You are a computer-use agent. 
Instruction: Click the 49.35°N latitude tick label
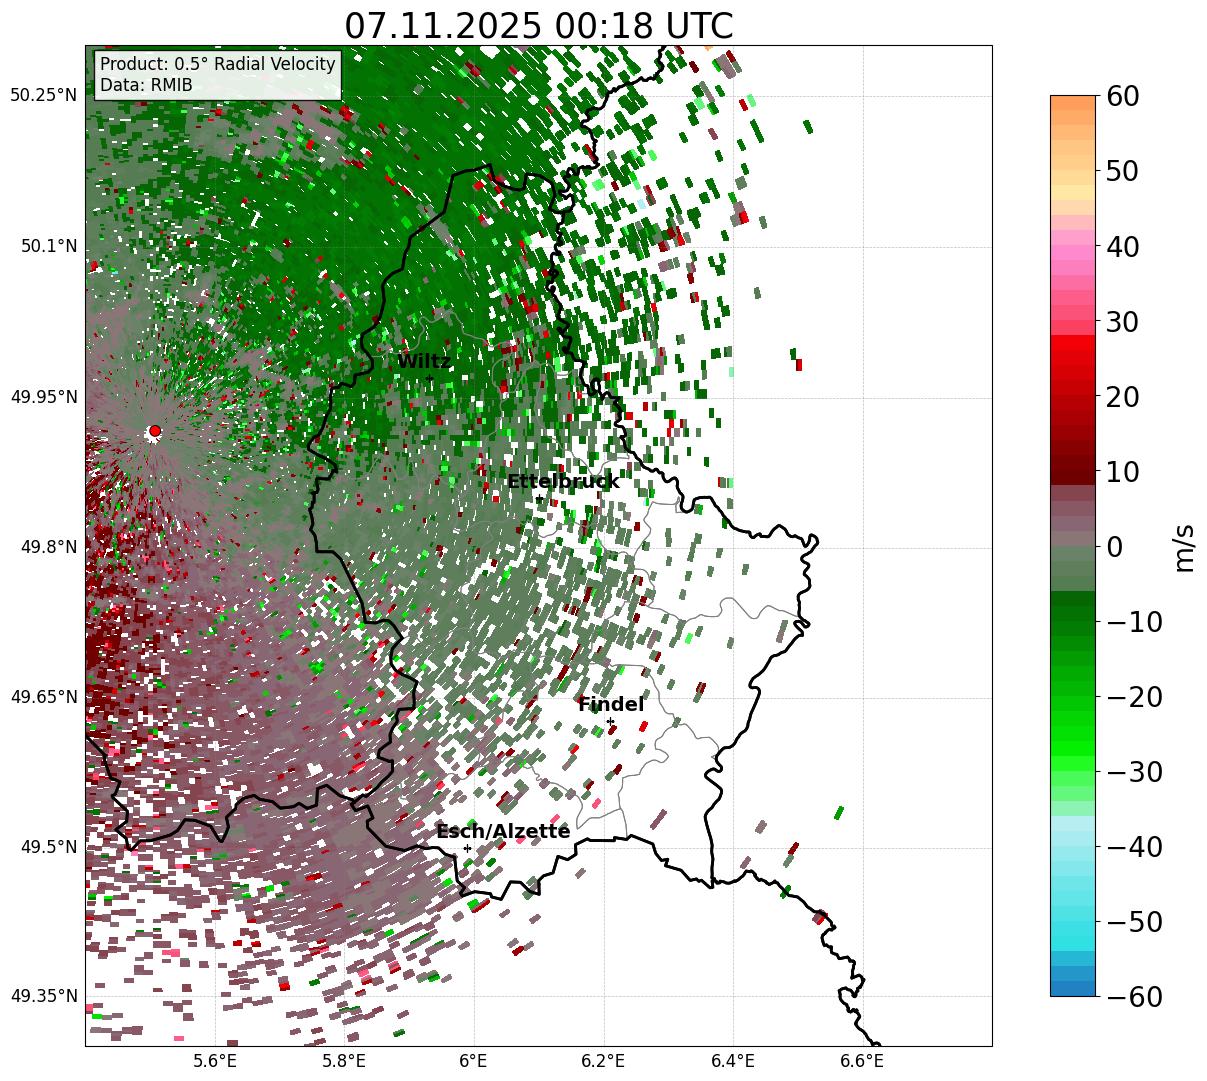[x=43, y=996]
